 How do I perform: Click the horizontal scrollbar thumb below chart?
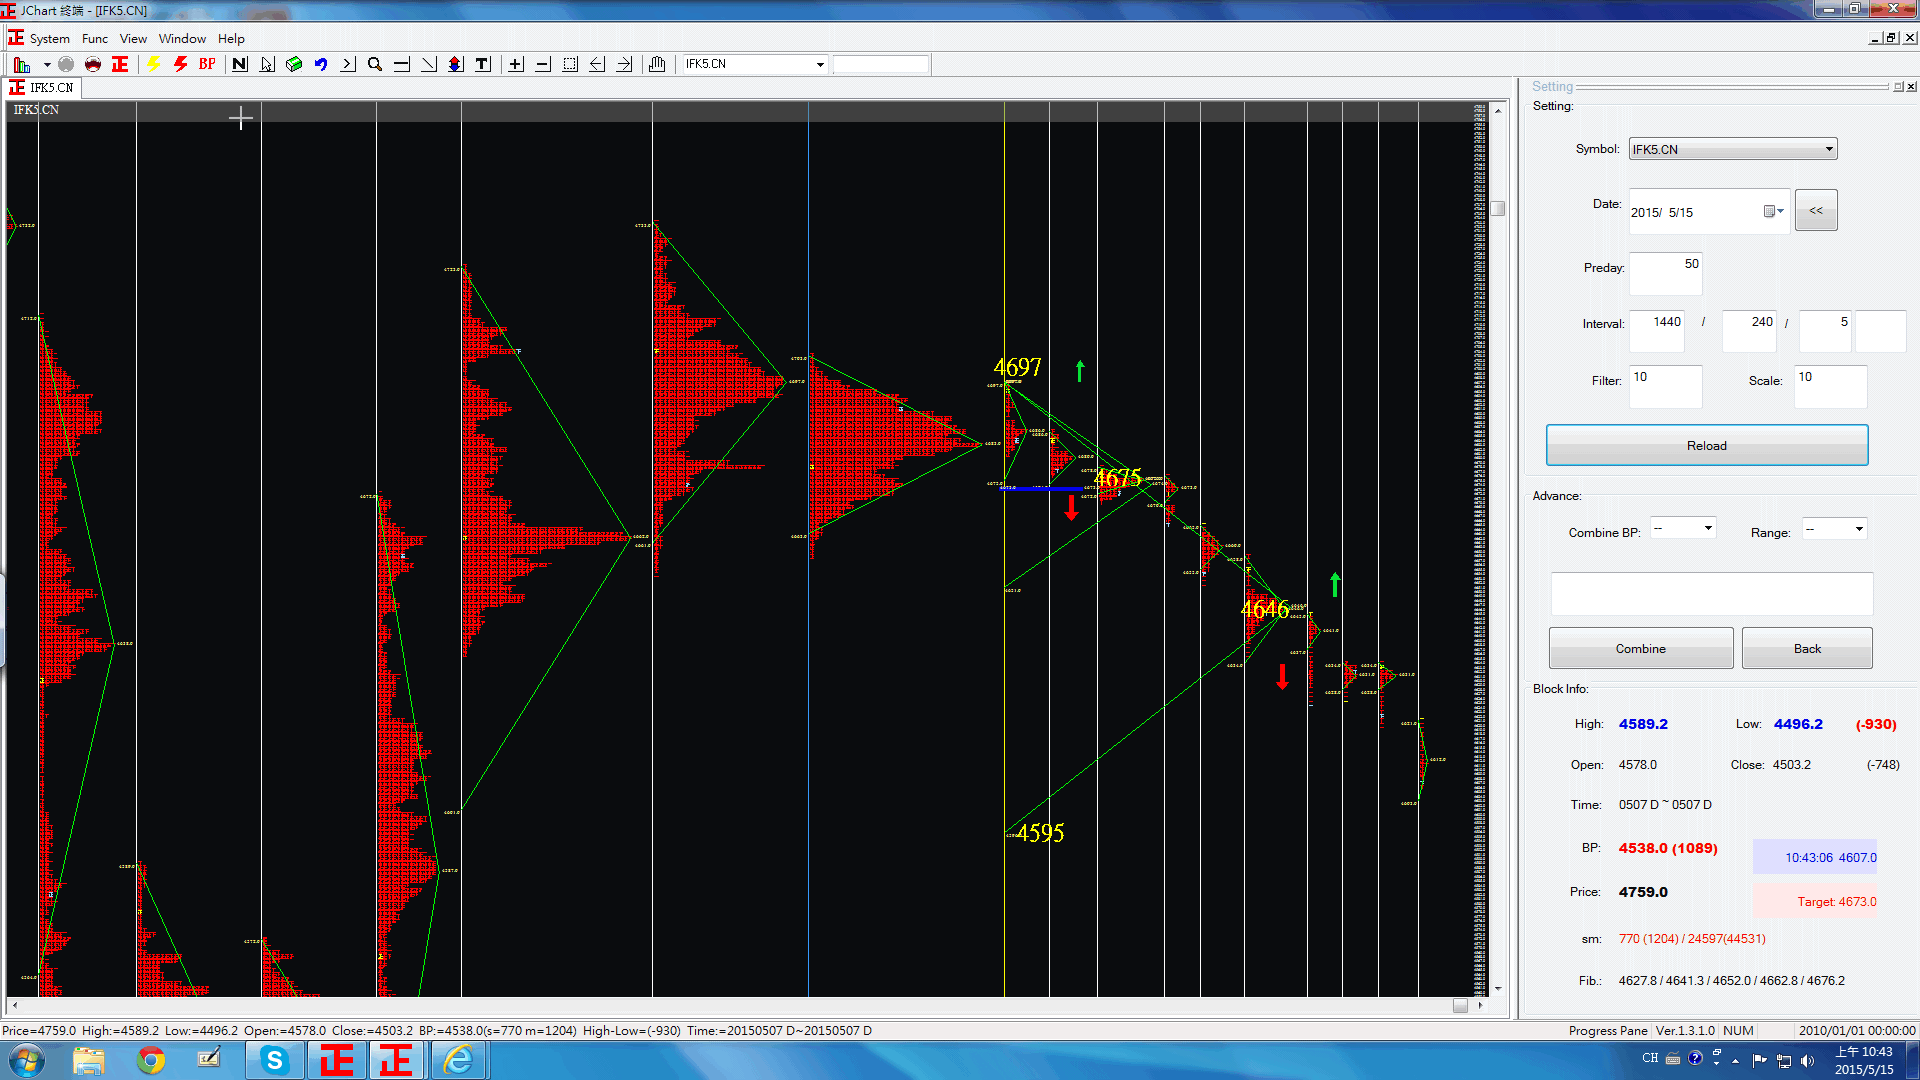pyautogui.click(x=1460, y=1006)
